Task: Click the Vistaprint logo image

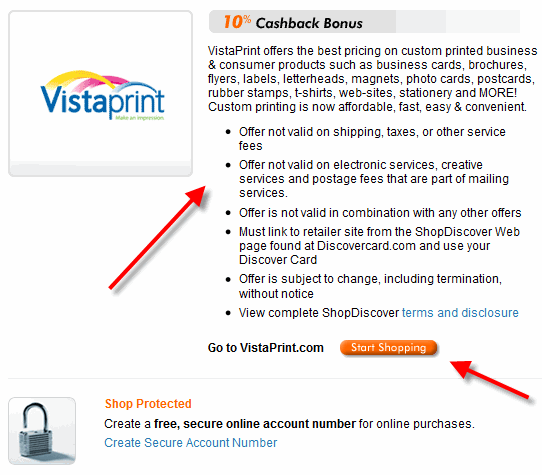Action: tap(102, 95)
